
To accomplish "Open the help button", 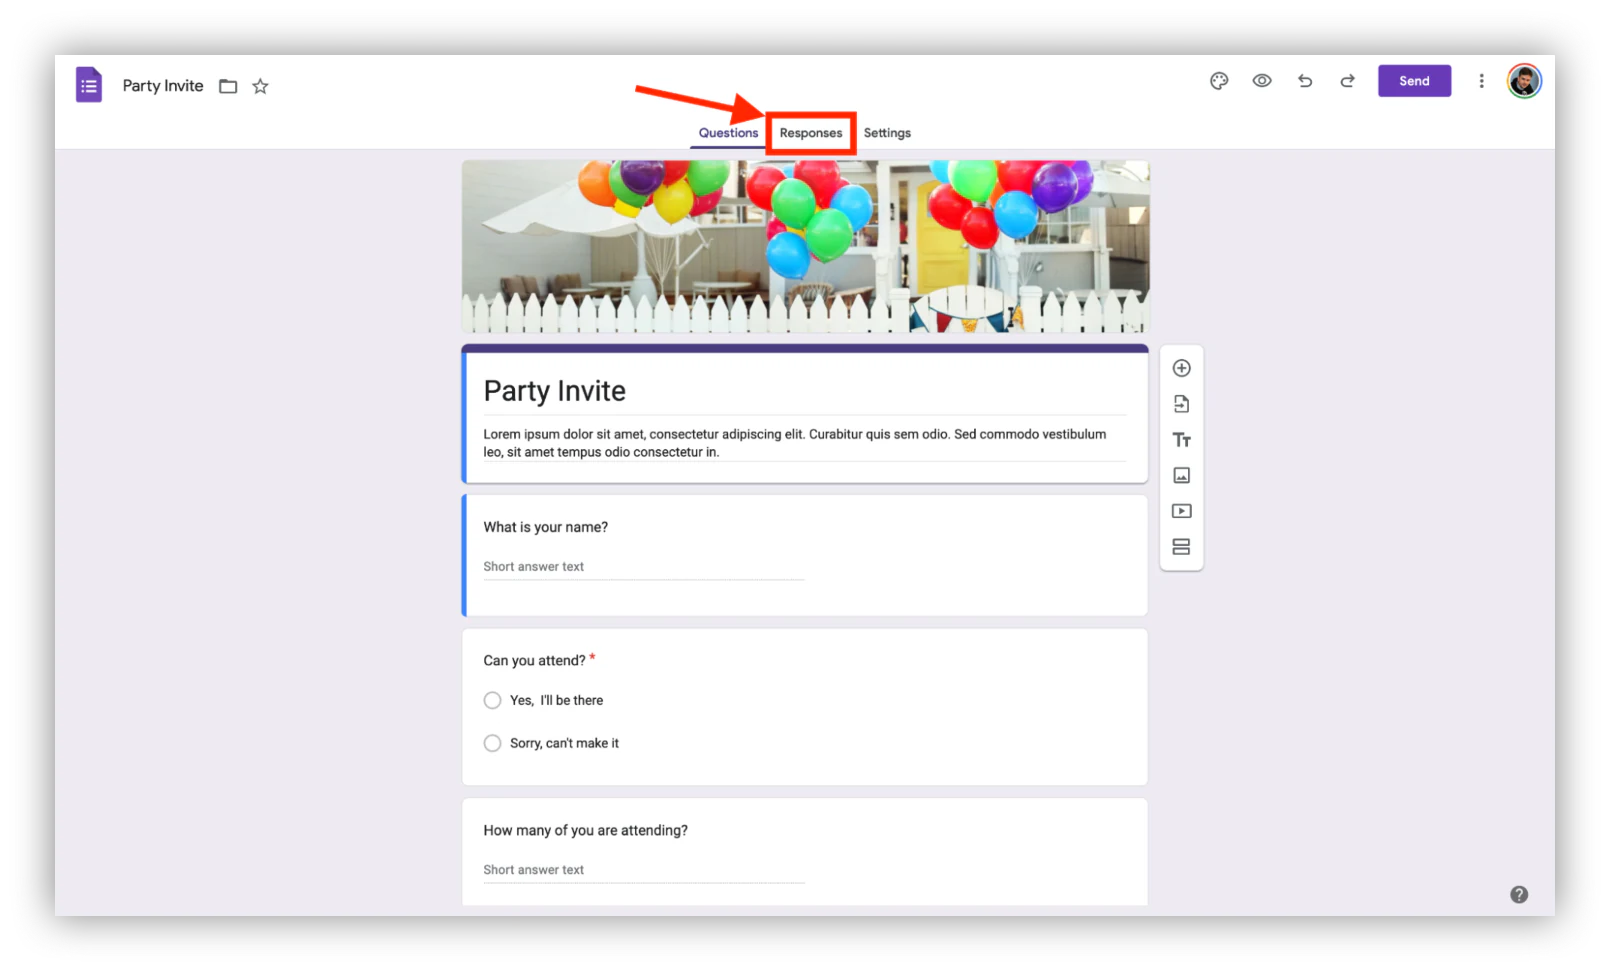I will 1519,895.
